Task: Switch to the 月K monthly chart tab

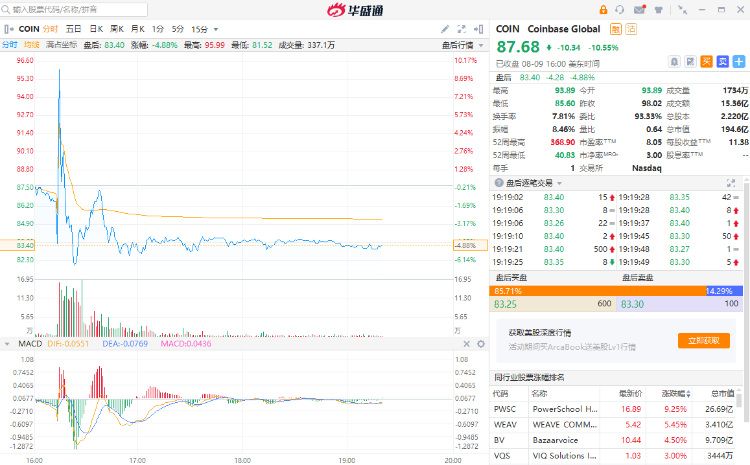Action: [x=138, y=29]
